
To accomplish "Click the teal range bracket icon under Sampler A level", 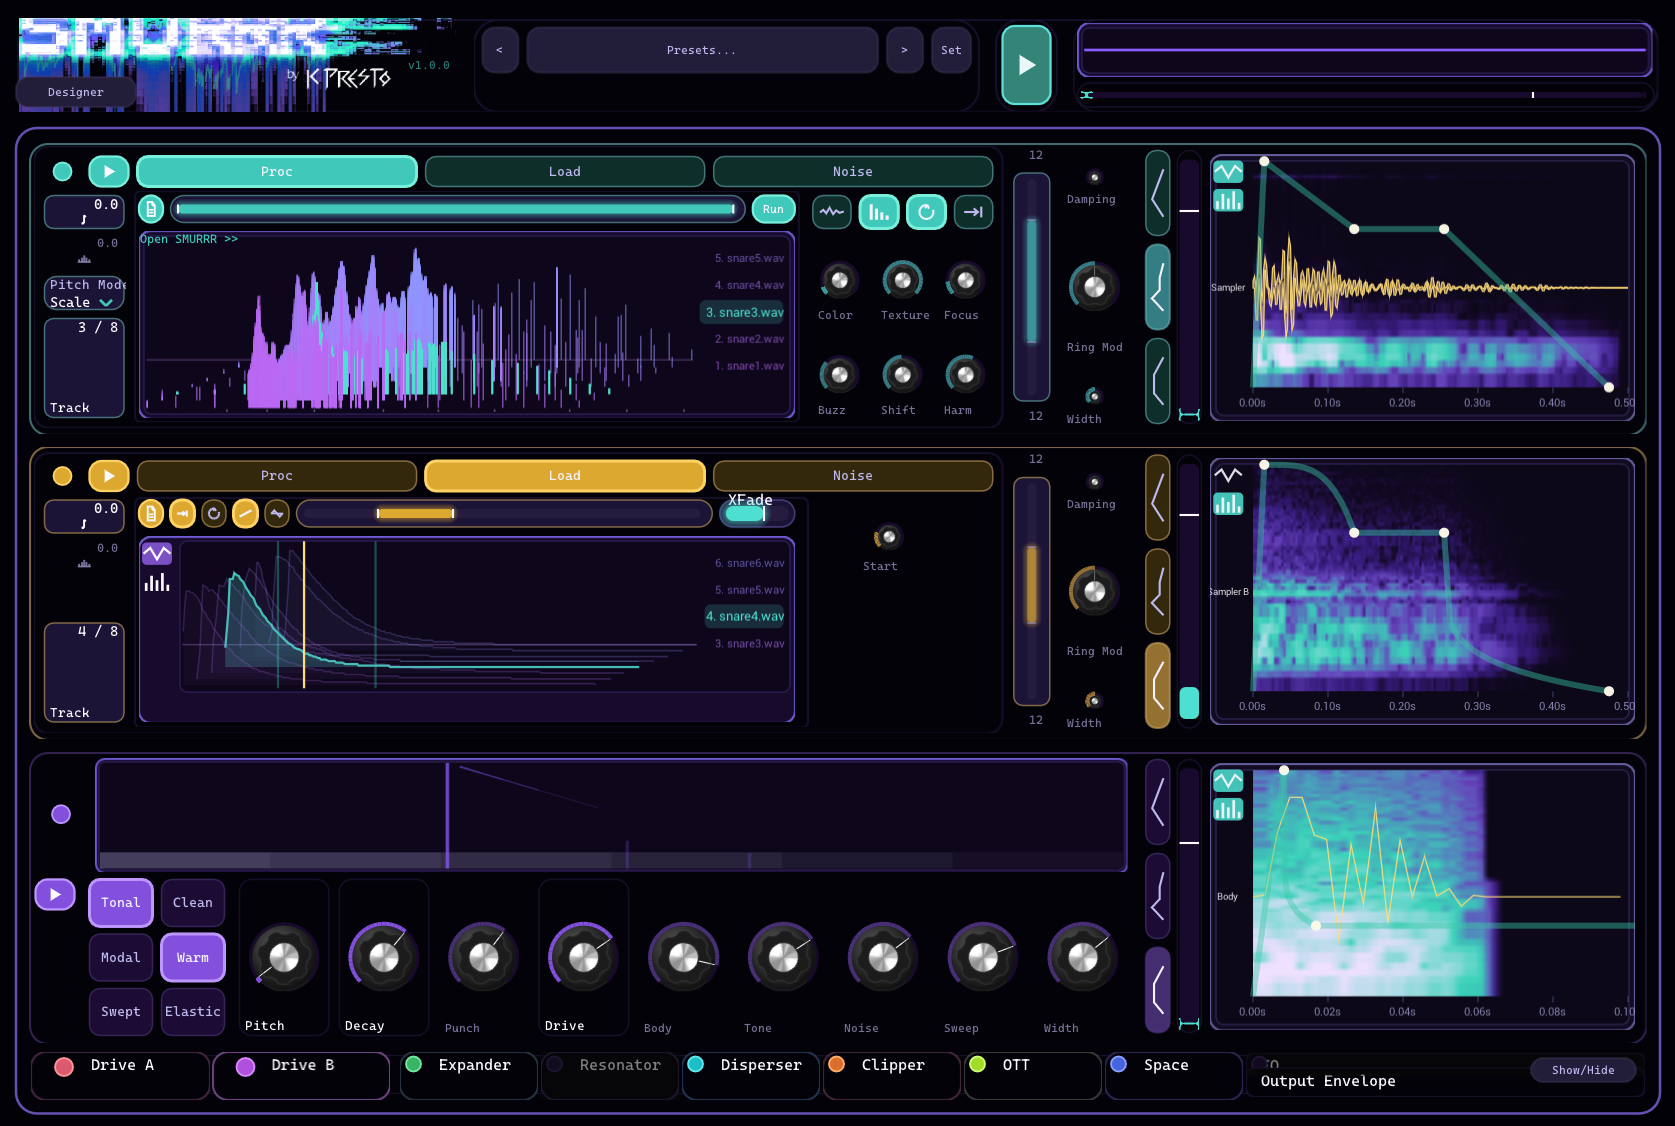I will [x=1189, y=415].
